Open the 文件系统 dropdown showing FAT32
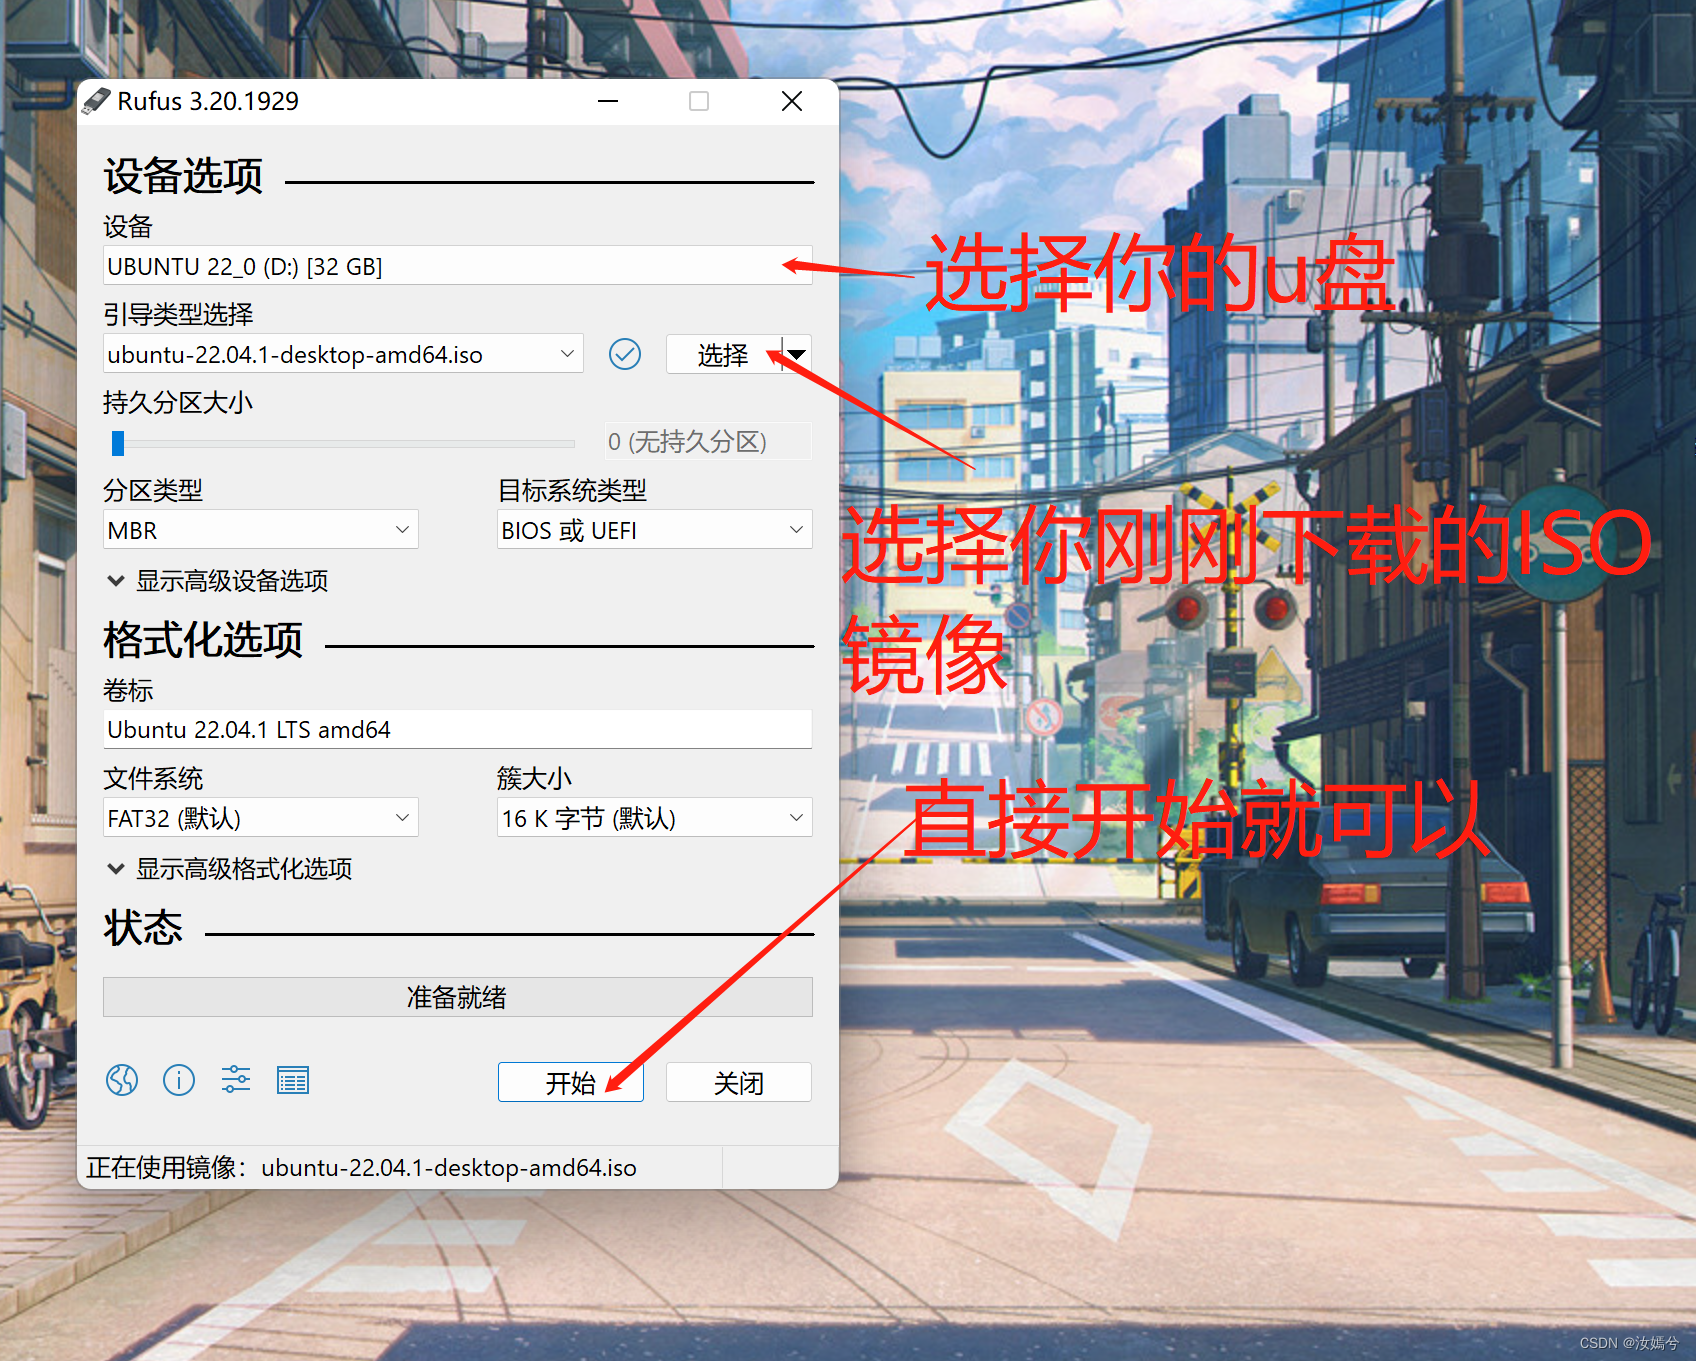1696x1361 pixels. point(260,818)
